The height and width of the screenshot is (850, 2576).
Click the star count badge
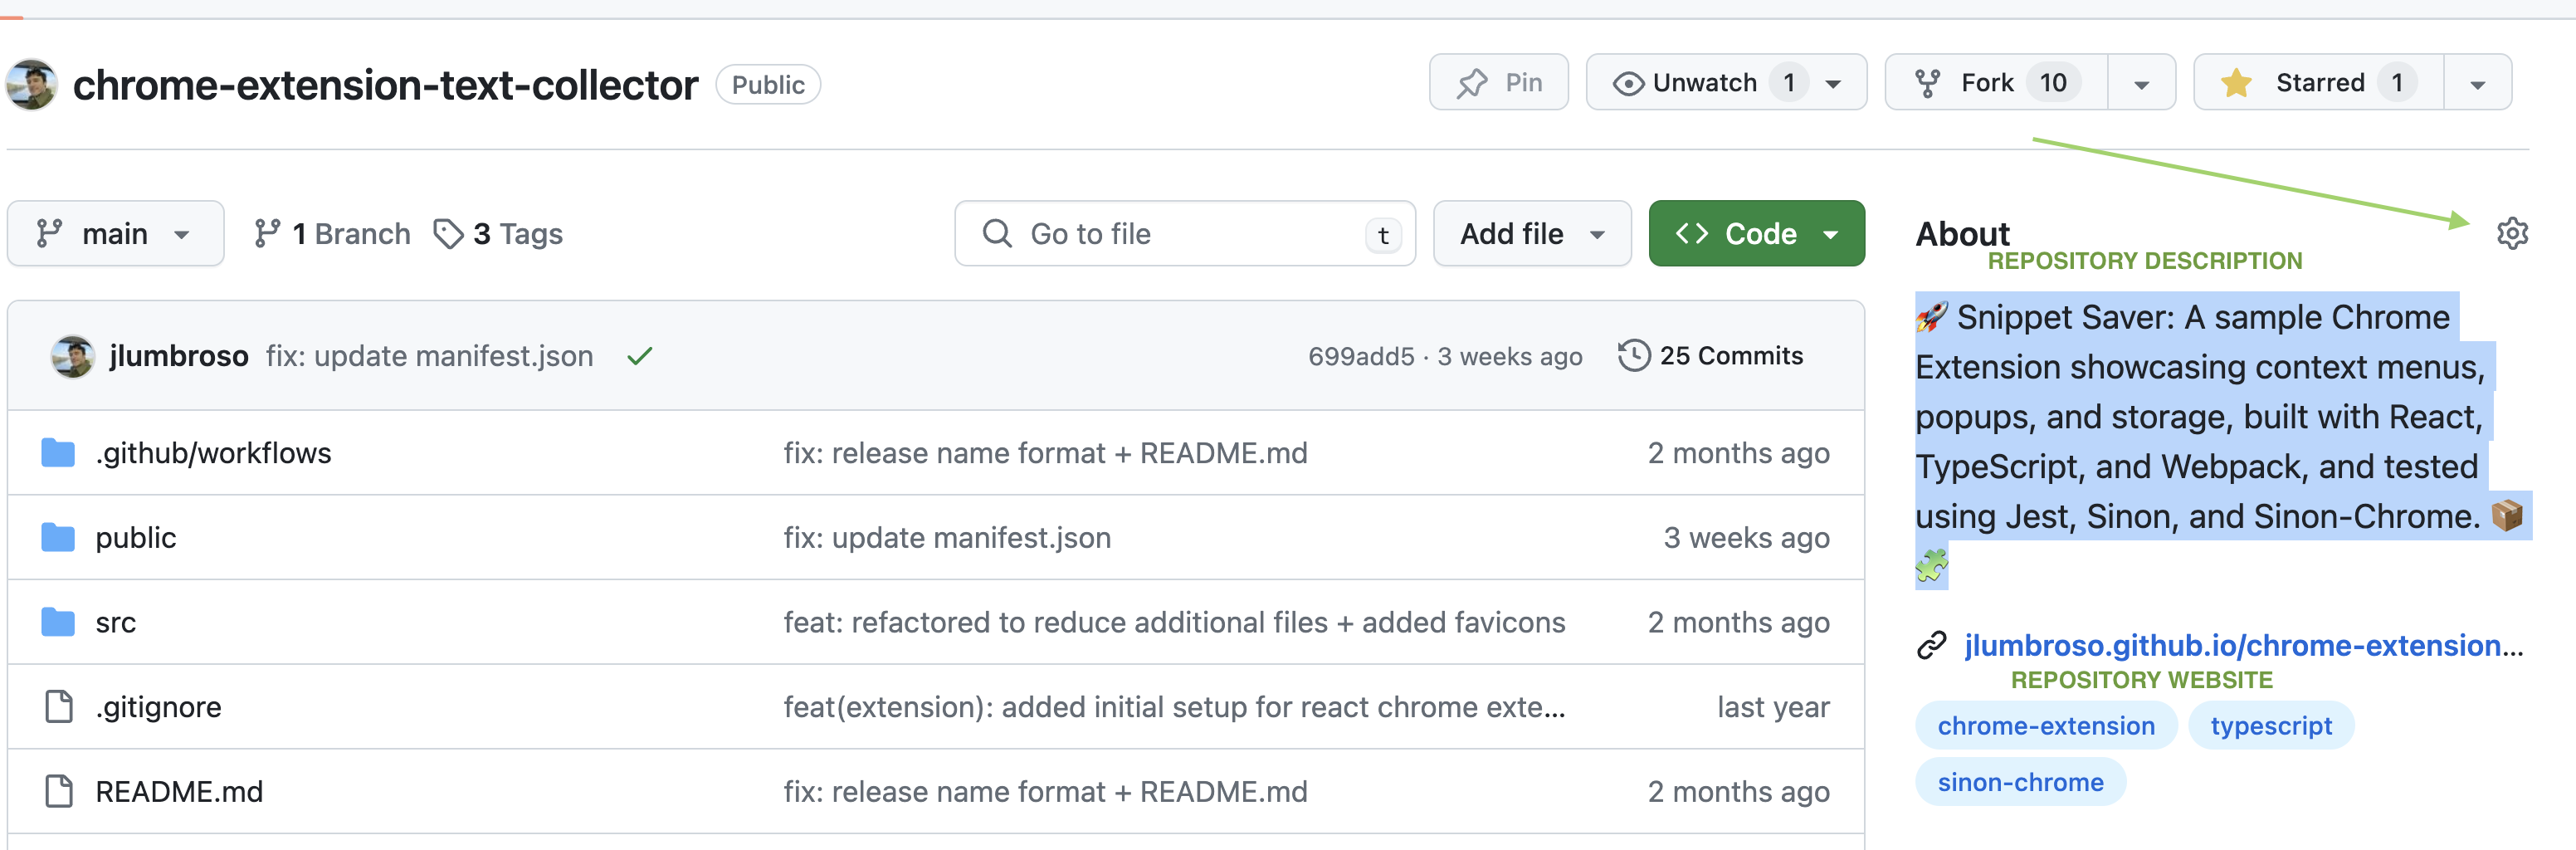click(2397, 82)
